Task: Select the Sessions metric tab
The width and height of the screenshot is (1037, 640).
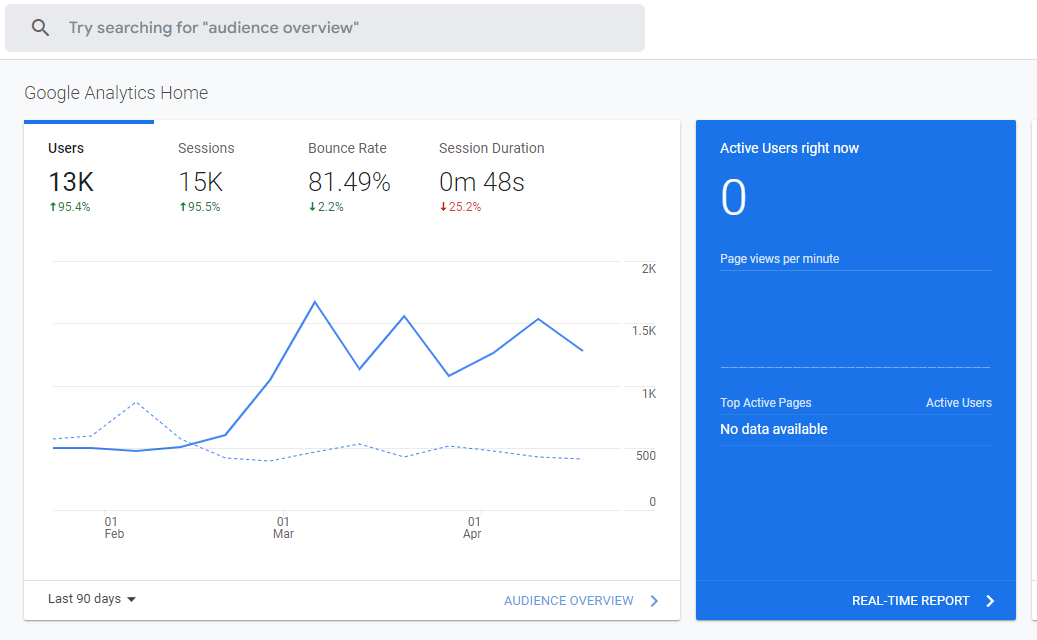Action: (x=206, y=177)
